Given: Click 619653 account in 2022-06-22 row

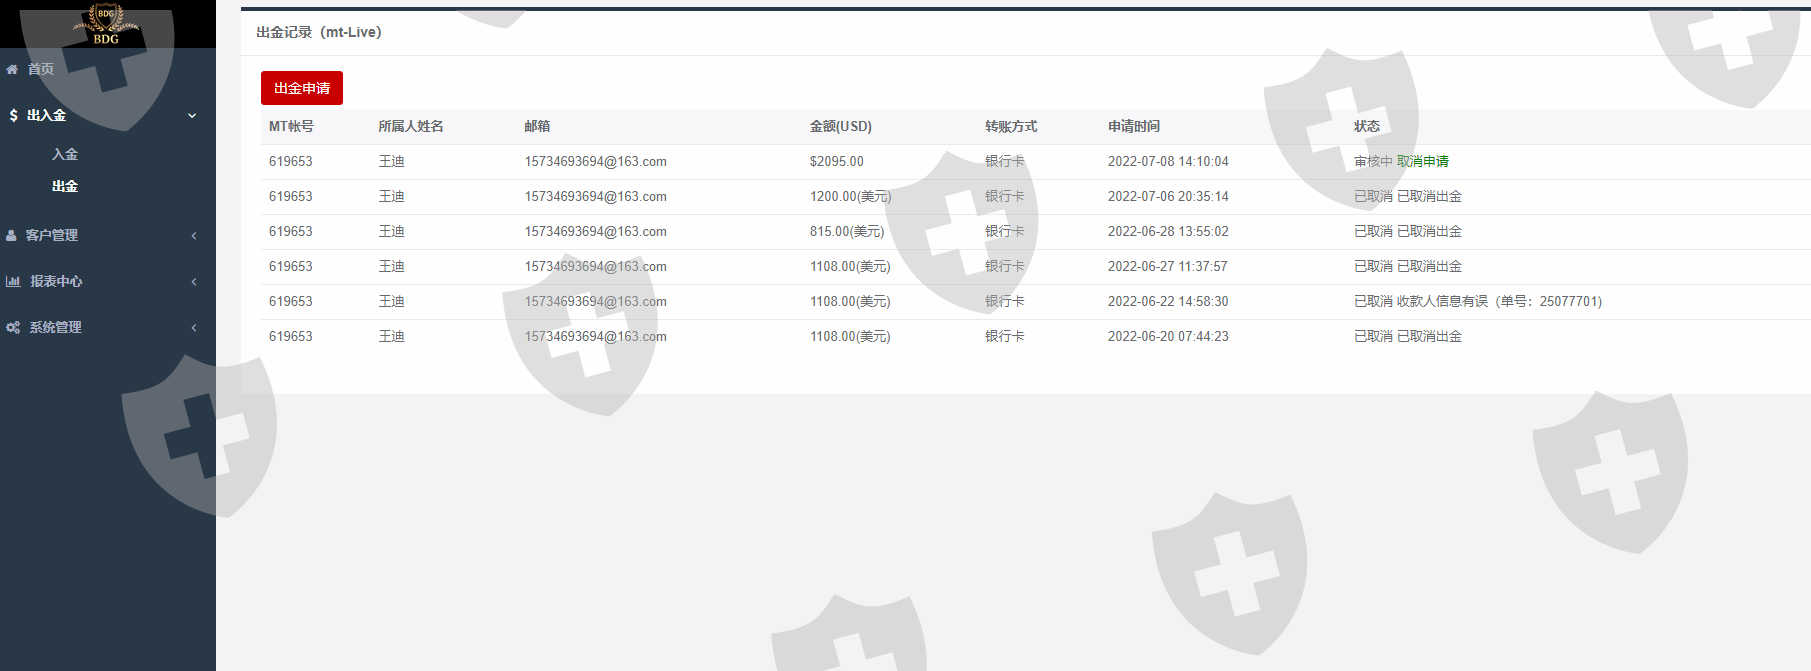Looking at the screenshot, I should click(291, 301).
